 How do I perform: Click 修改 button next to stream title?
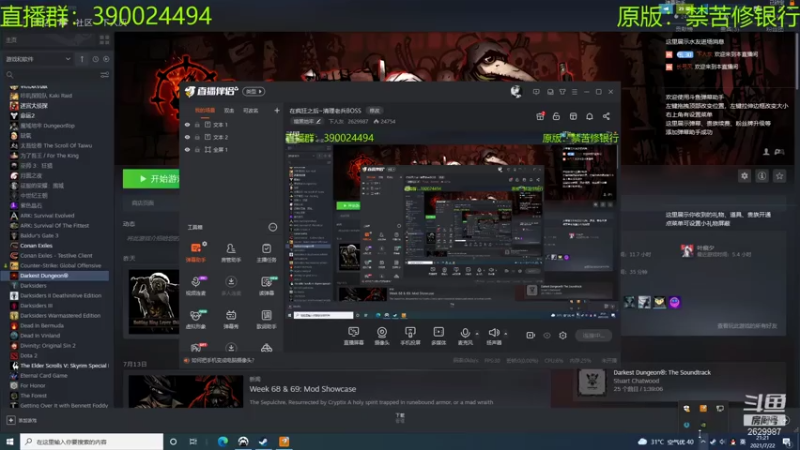tap(374, 111)
